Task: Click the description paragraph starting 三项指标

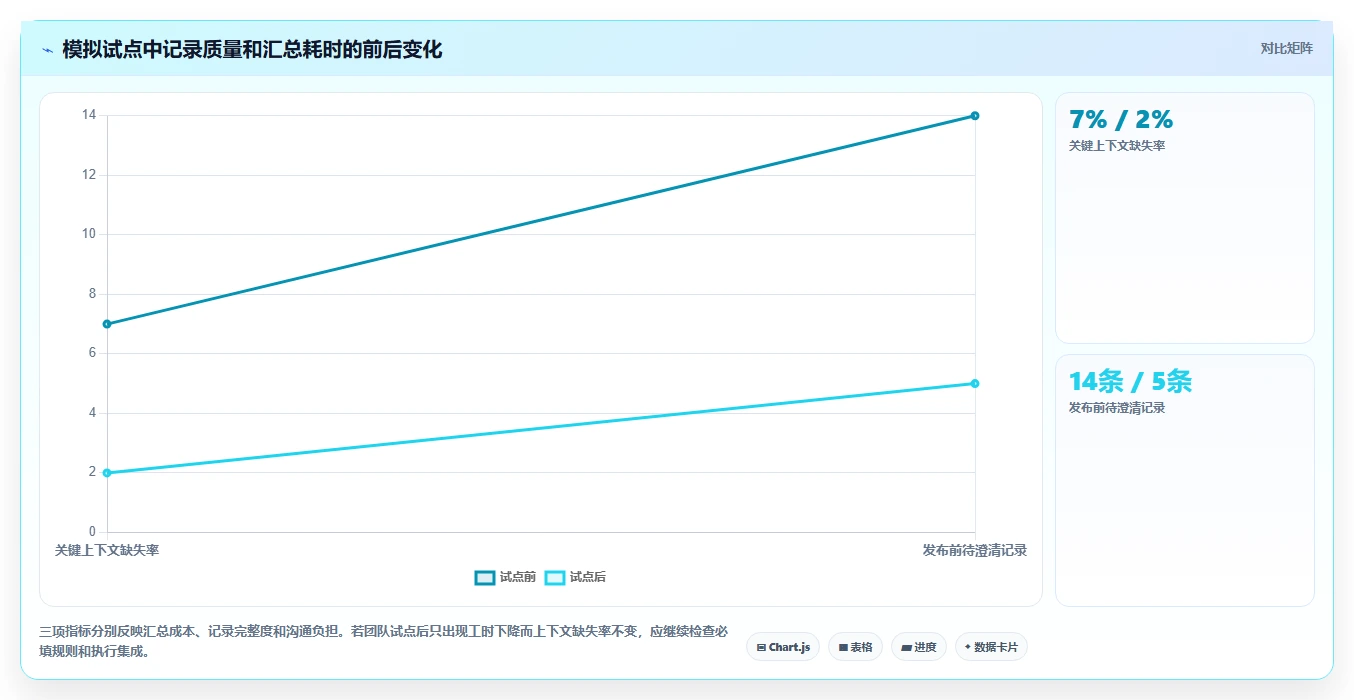Action: click(x=384, y=642)
